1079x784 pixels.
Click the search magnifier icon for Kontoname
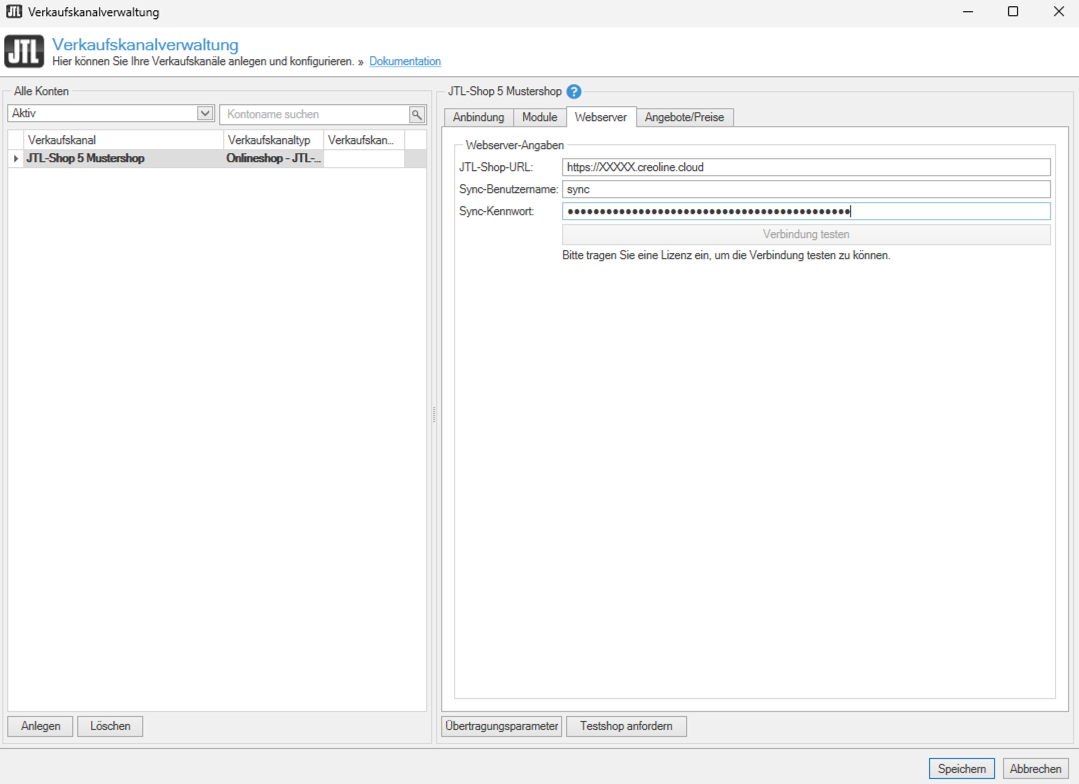click(x=416, y=114)
